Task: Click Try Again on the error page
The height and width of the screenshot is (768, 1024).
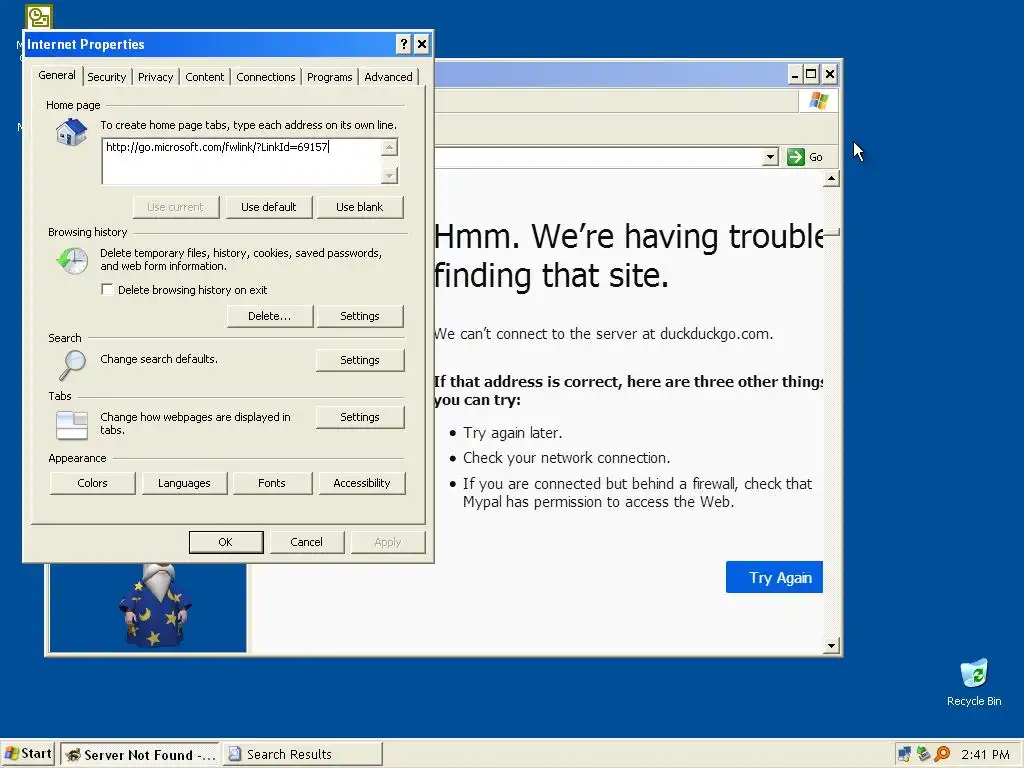Action: [774, 577]
